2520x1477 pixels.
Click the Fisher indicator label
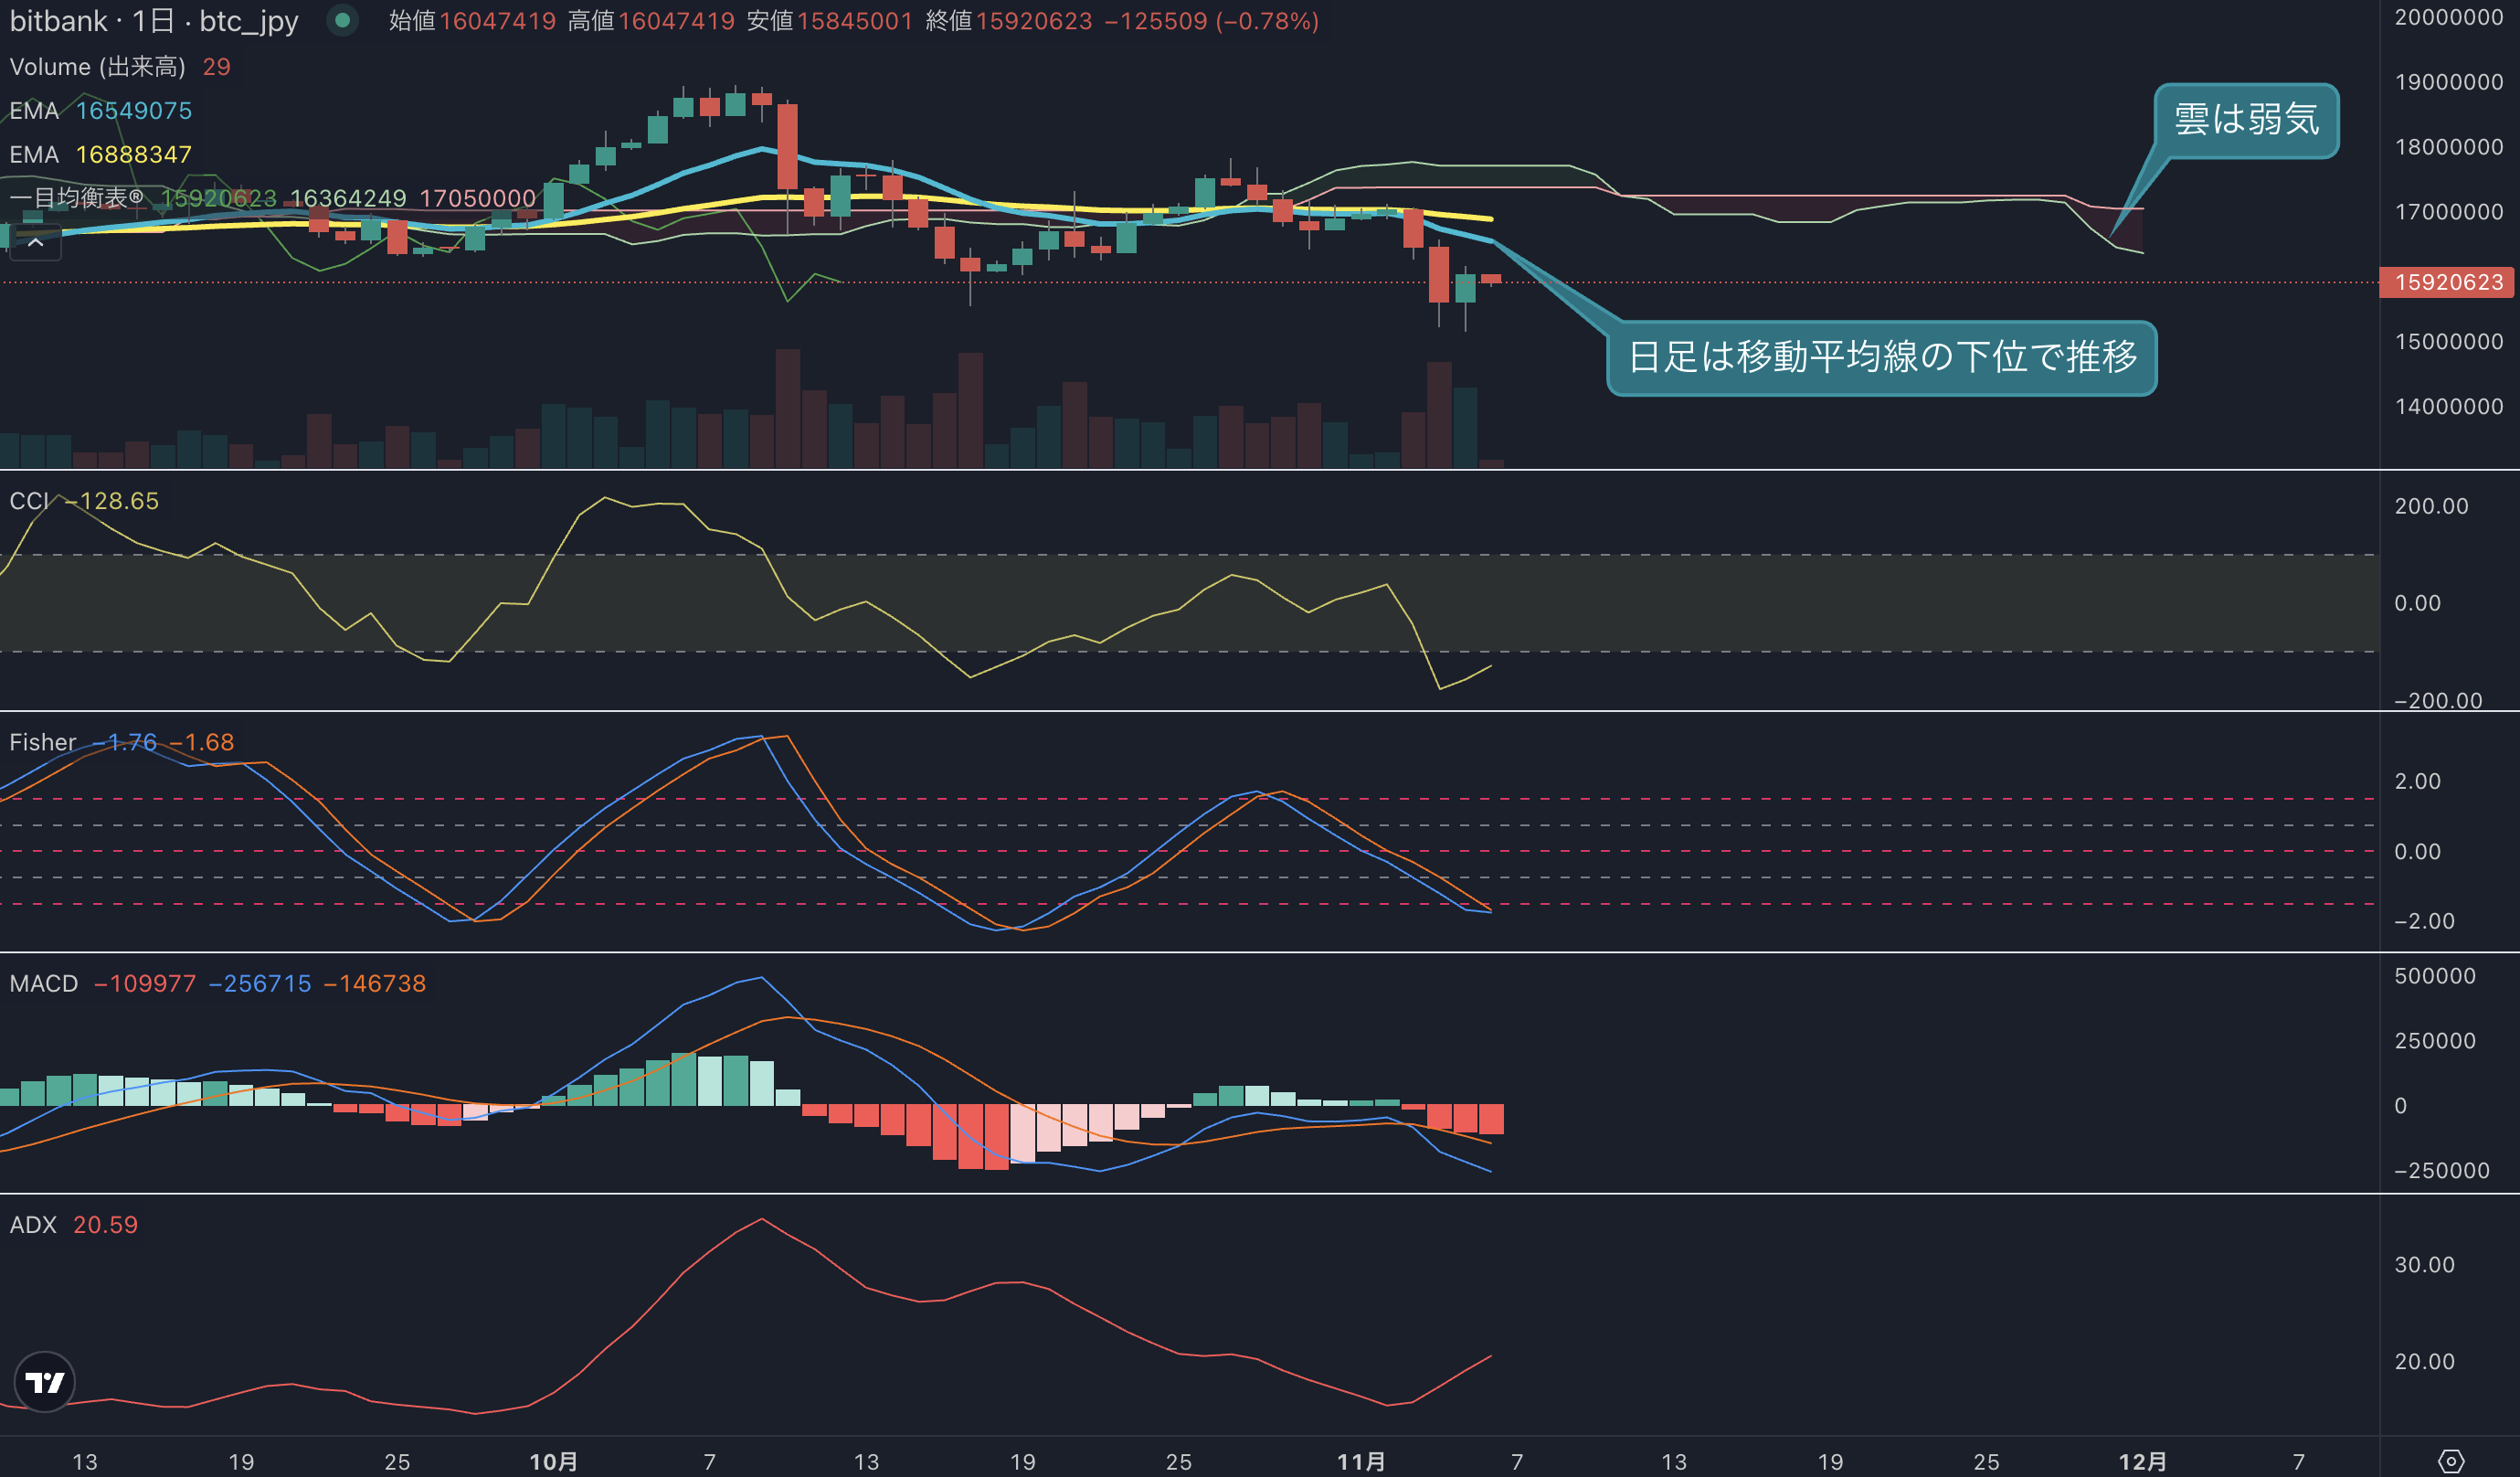42,742
